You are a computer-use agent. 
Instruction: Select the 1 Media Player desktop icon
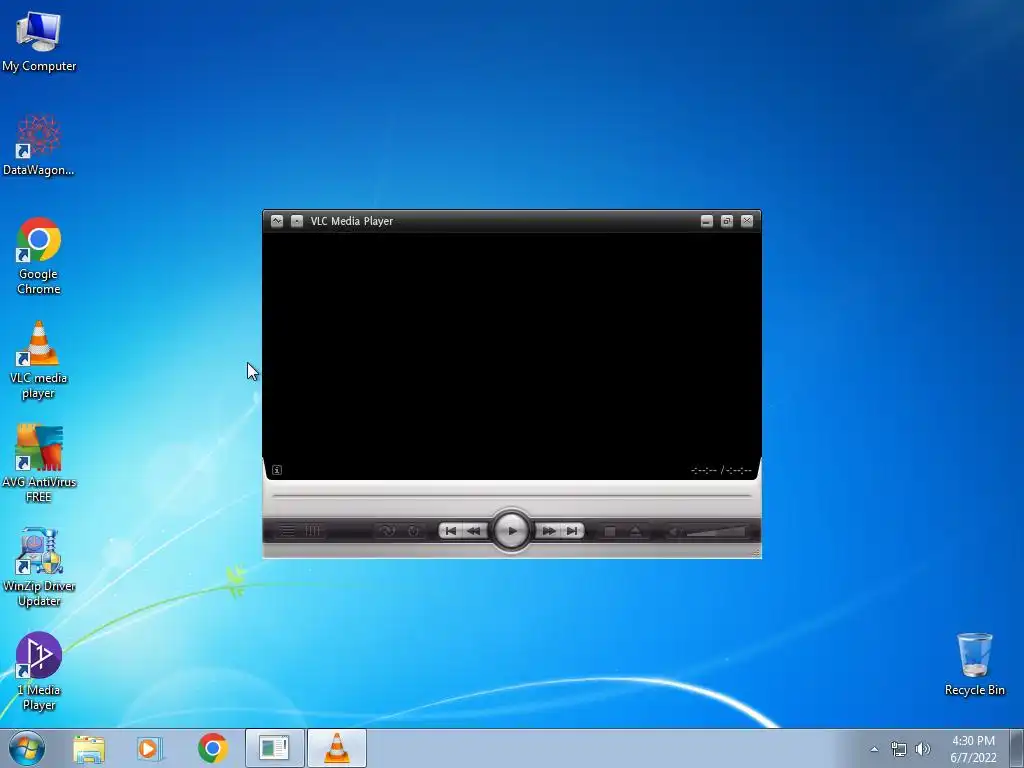(x=39, y=671)
